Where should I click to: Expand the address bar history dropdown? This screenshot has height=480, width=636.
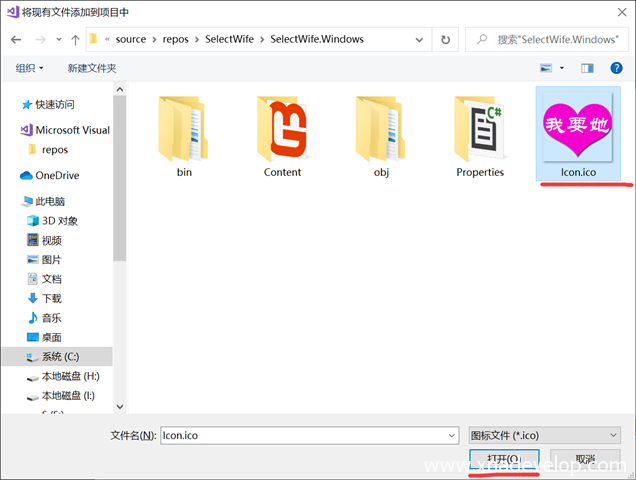(419, 40)
